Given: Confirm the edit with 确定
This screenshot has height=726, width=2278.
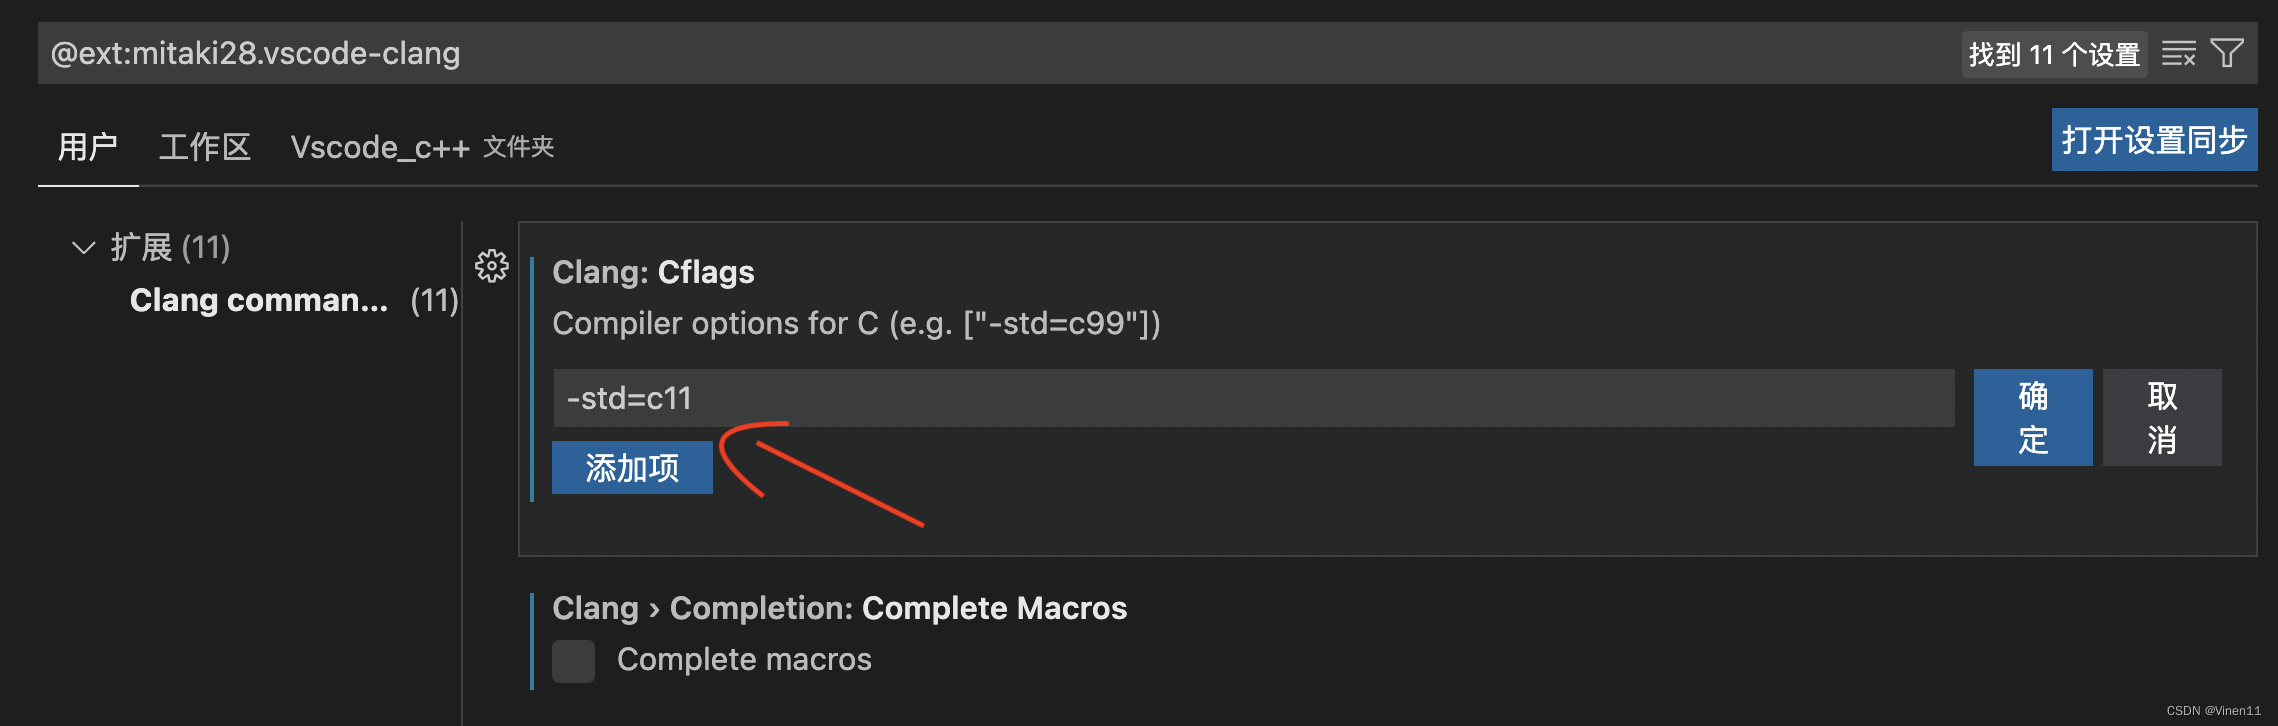Looking at the screenshot, I should coord(2032,417).
